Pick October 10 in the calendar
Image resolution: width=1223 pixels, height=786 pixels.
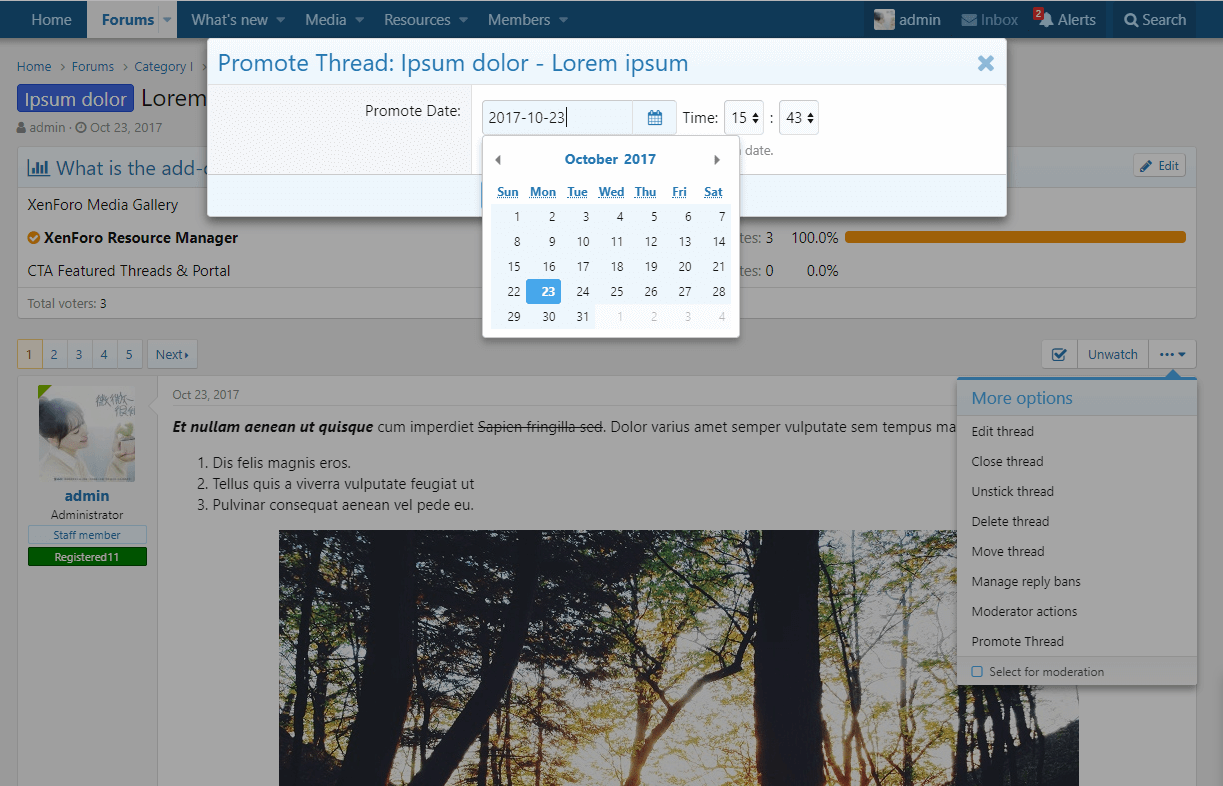[578, 241]
